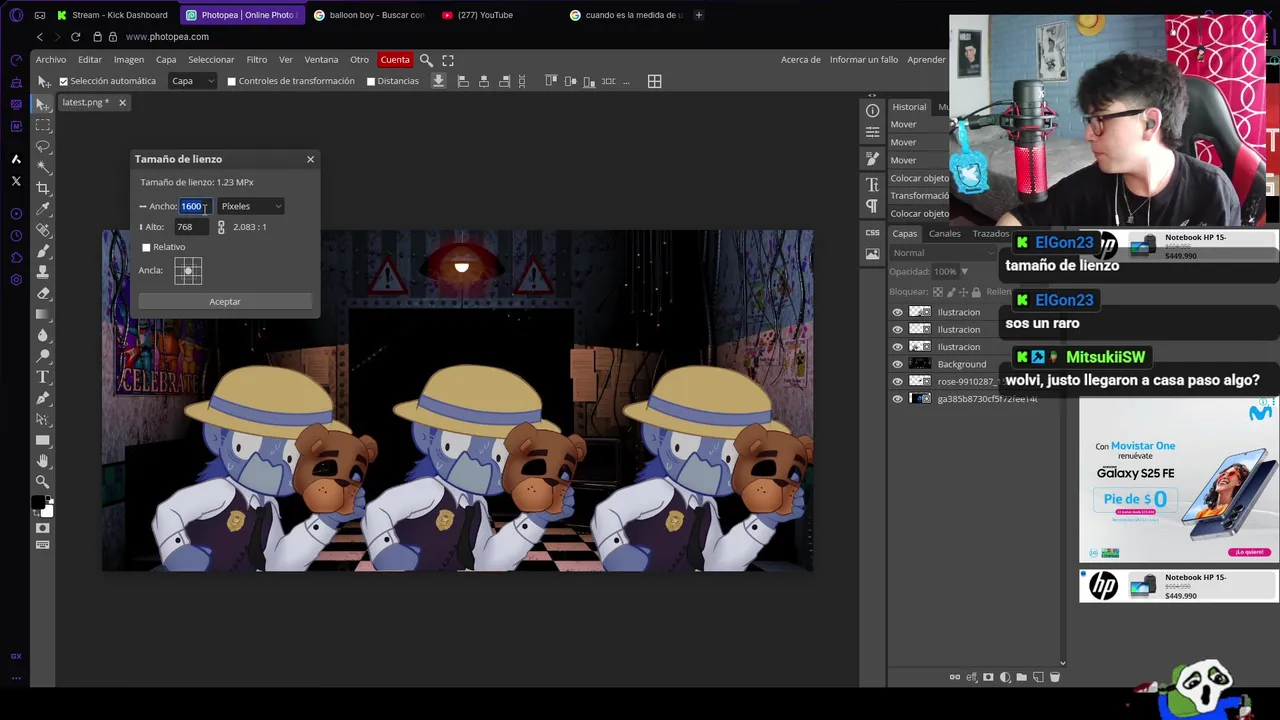Hide the first Ilustracion layer
Screen dimensions: 1280x720
(x=897, y=312)
